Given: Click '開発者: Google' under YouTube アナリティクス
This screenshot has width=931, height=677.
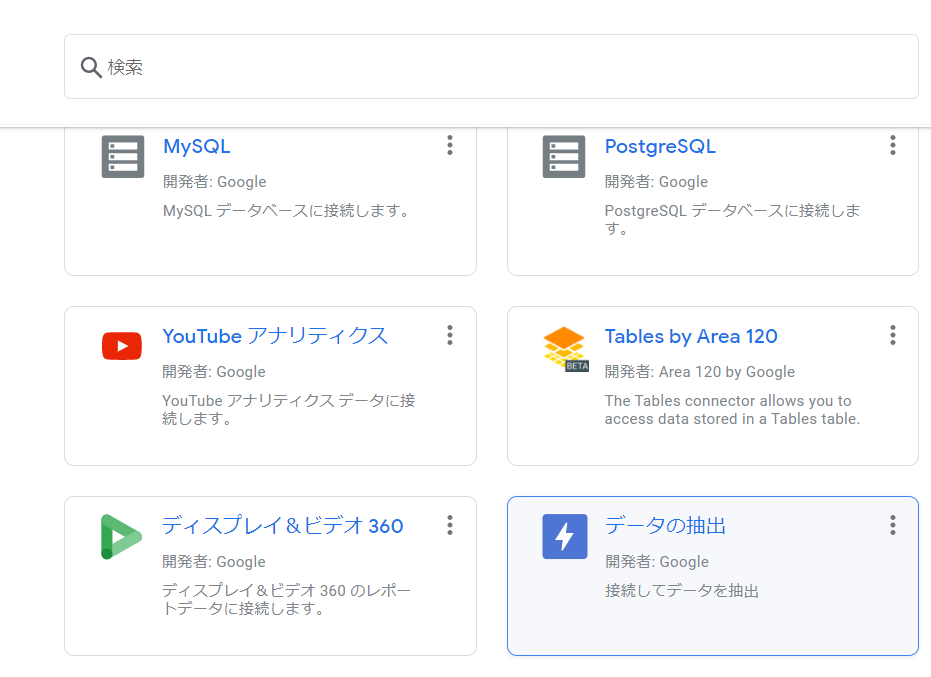Looking at the screenshot, I should pyautogui.click(x=214, y=372).
